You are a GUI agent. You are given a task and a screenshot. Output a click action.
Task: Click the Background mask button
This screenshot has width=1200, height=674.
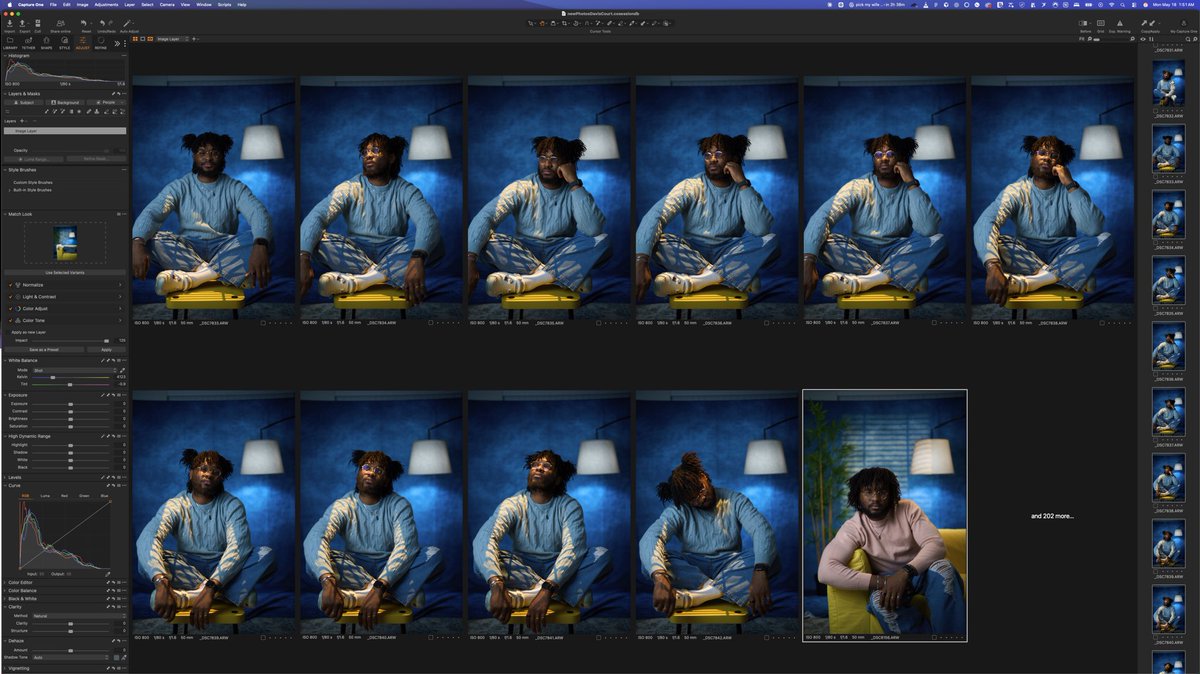(65, 102)
